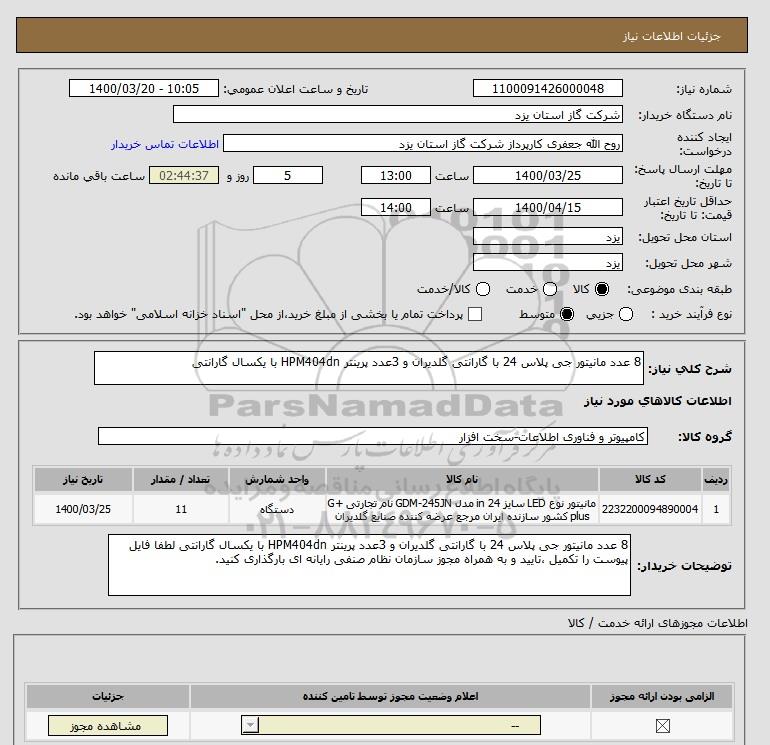The height and width of the screenshot is (745, 770).
Task: Click the تاریخ نیاز column header
Action: point(83,479)
